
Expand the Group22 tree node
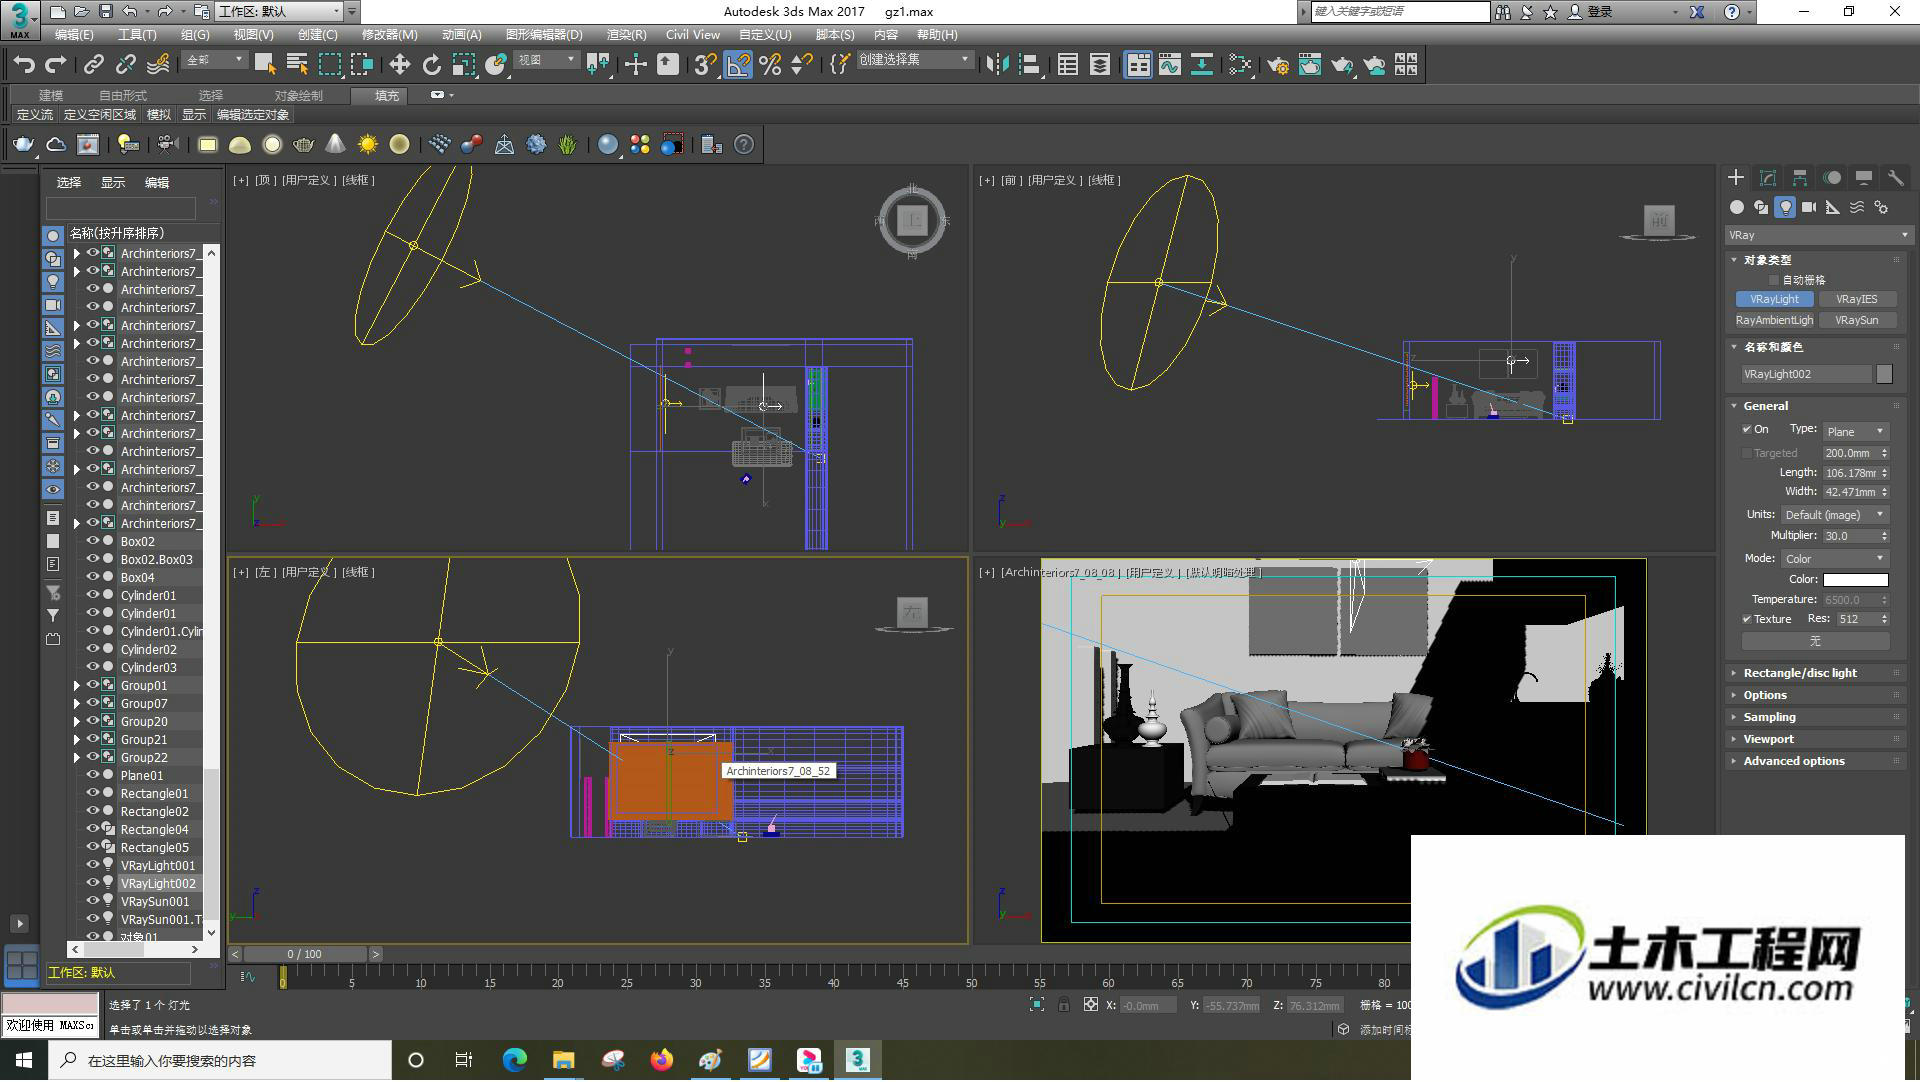tap(77, 758)
